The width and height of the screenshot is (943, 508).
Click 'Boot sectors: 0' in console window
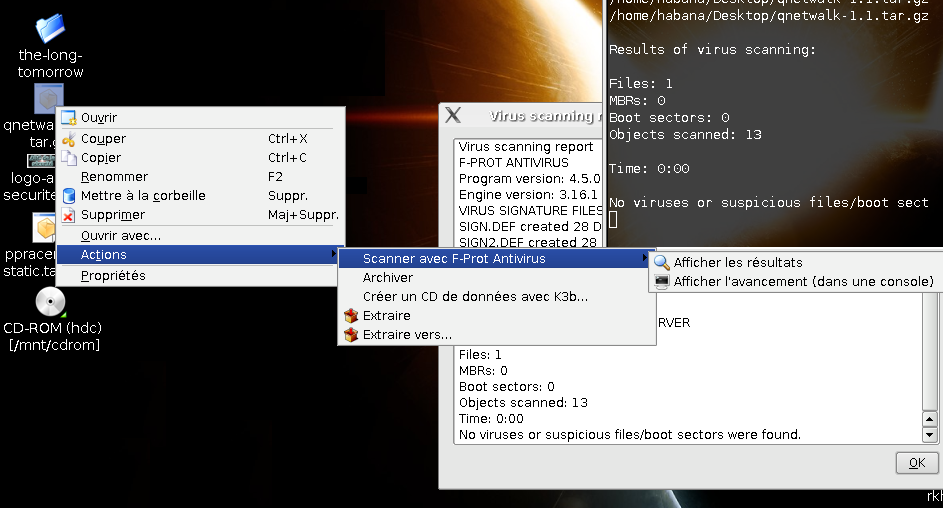[669, 117]
